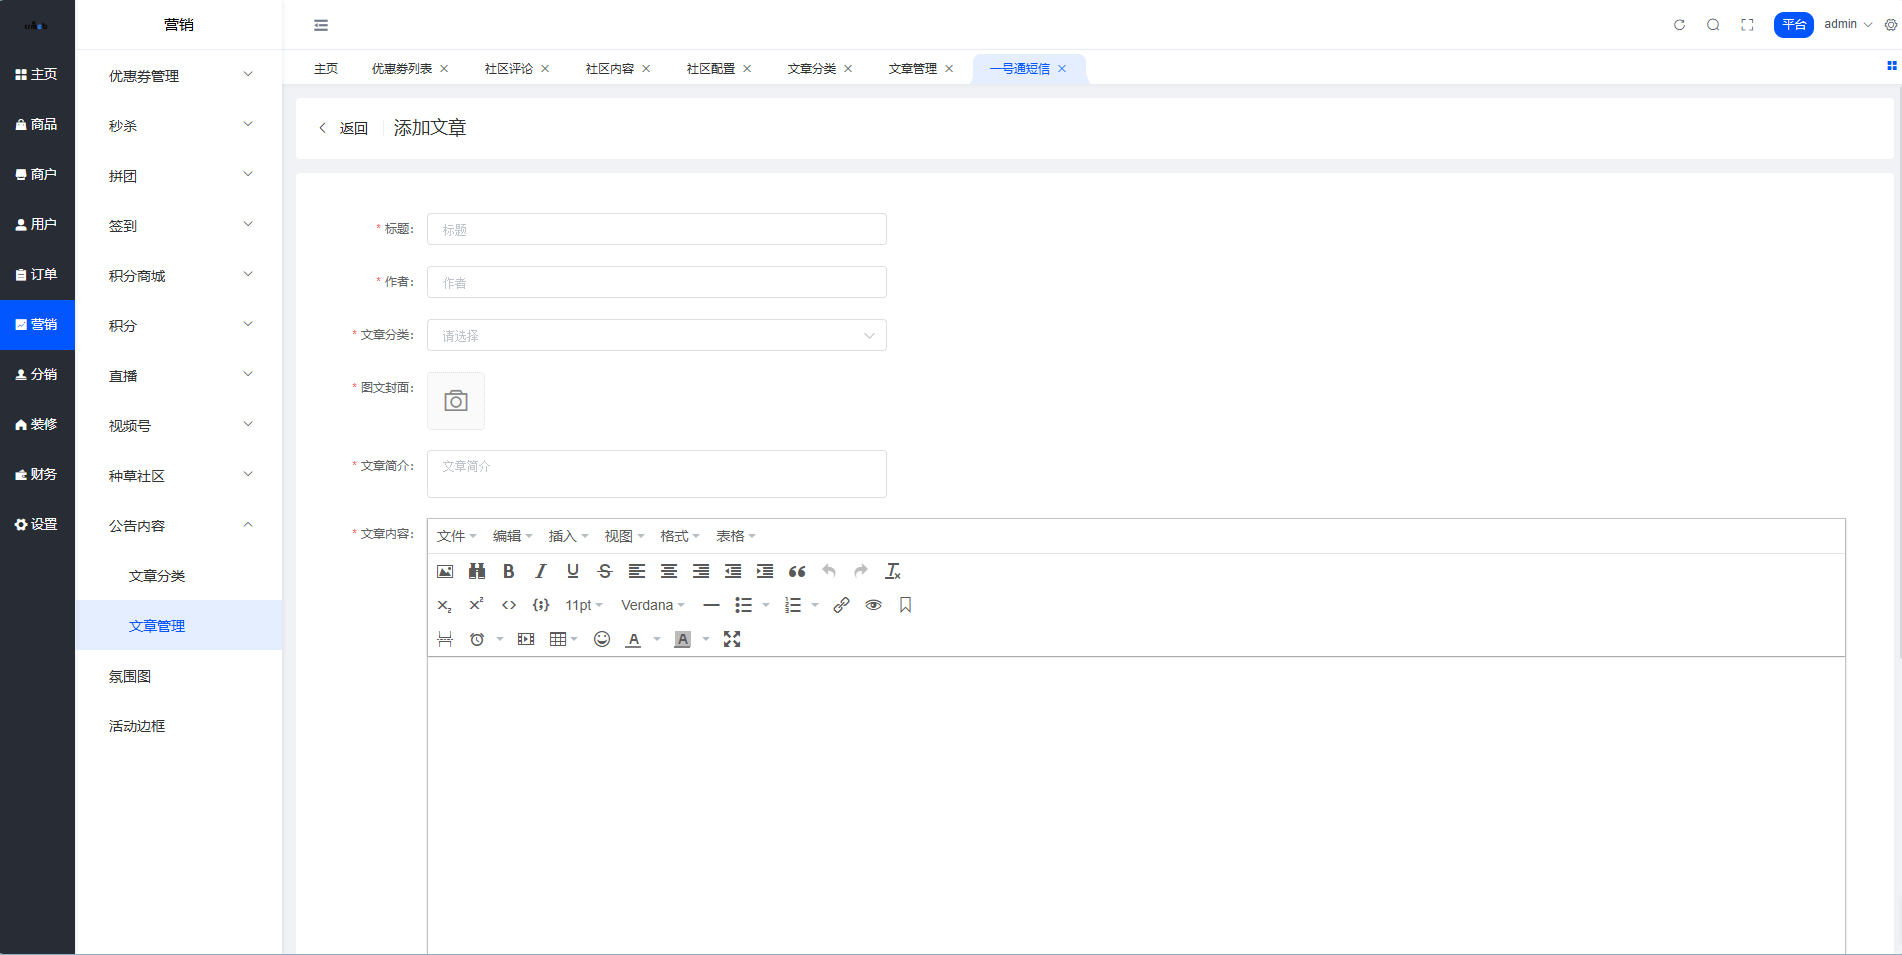Click the source code icon
This screenshot has height=955, width=1902.
point(509,605)
